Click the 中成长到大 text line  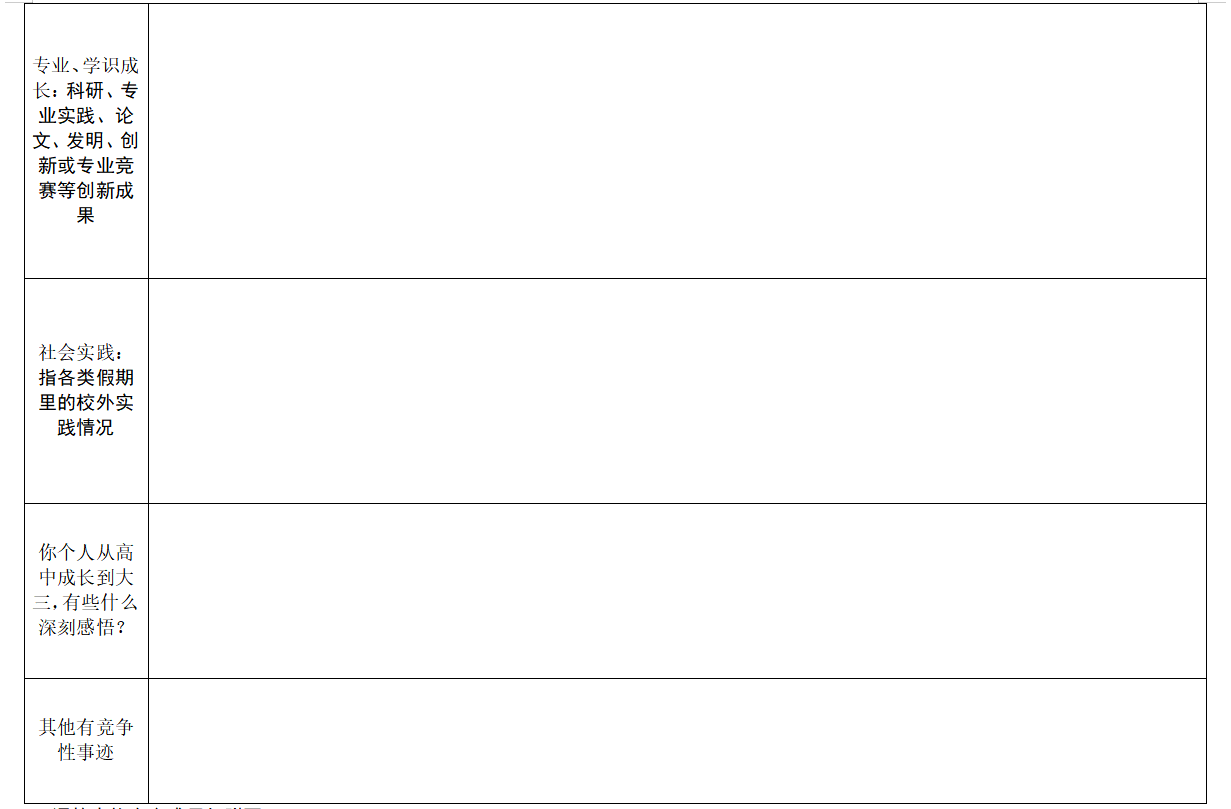pos(86,578)
